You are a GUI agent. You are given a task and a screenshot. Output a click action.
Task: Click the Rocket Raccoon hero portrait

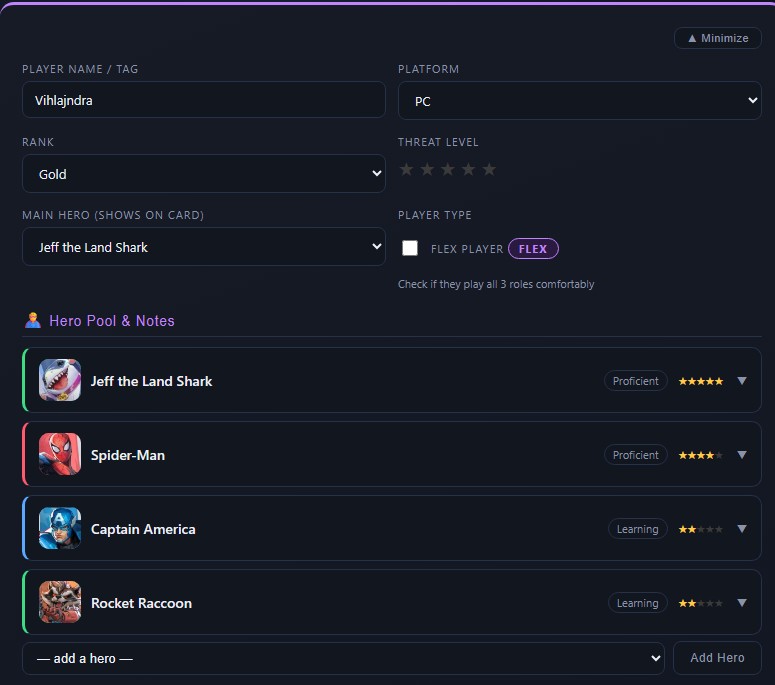[60, 602]
